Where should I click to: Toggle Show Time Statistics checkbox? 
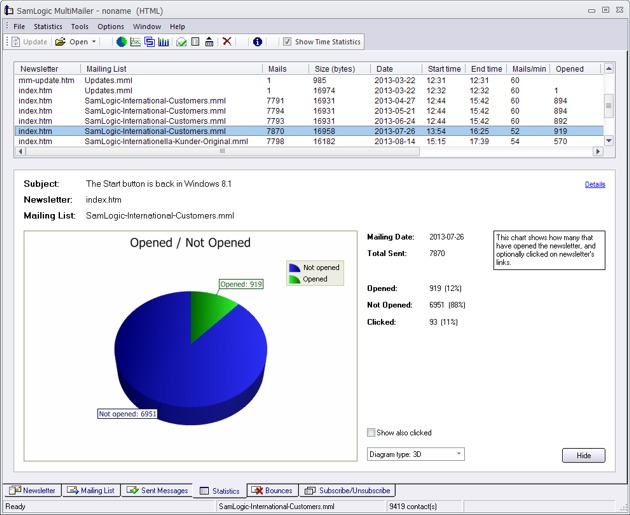(x=287, y=42)
